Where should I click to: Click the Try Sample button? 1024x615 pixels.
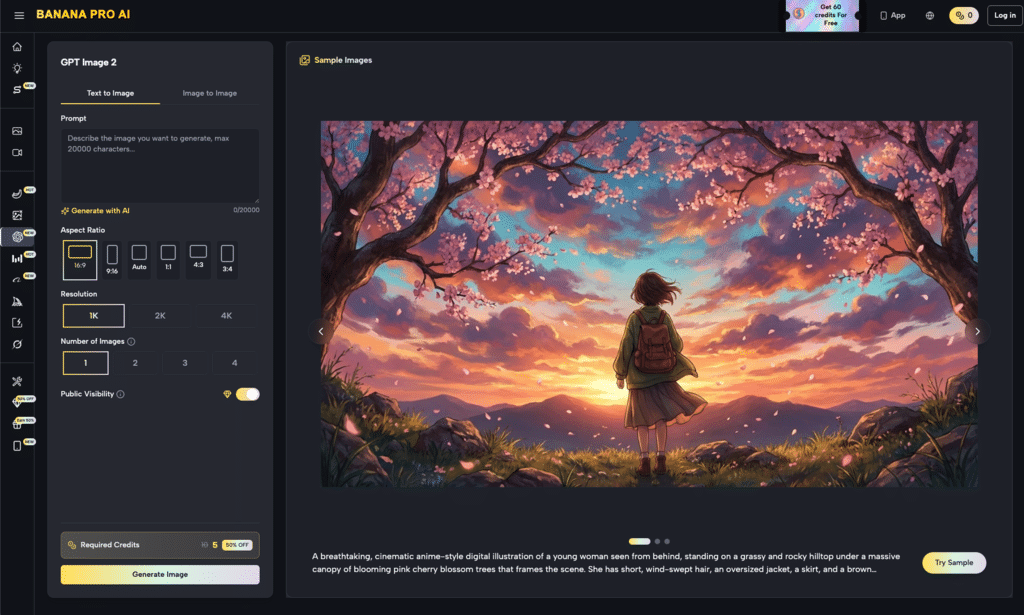click(x=953, y=563)
